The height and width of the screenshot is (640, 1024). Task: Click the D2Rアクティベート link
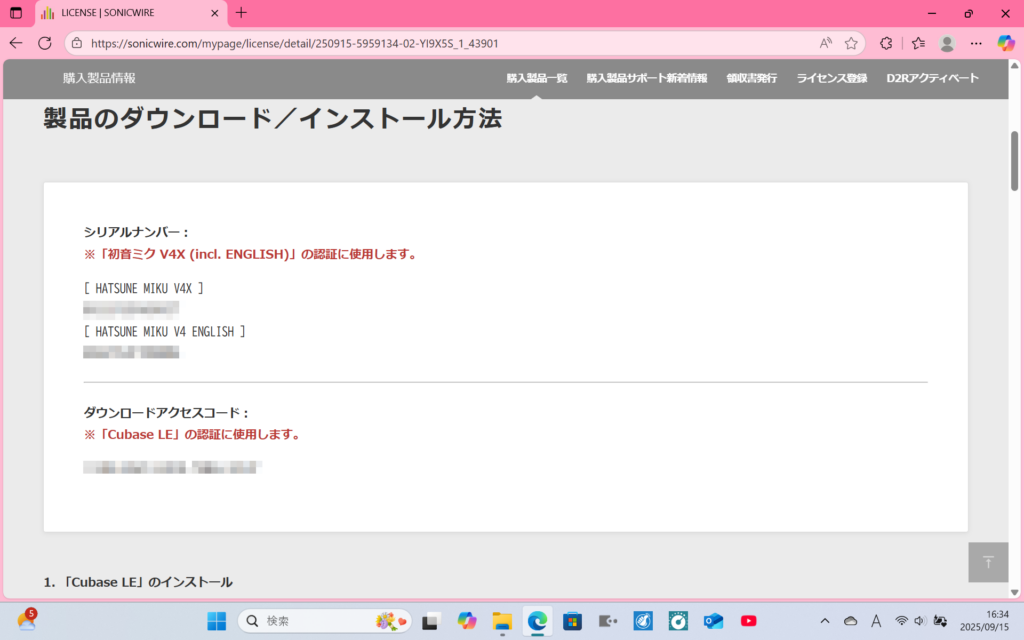(932, 78)
